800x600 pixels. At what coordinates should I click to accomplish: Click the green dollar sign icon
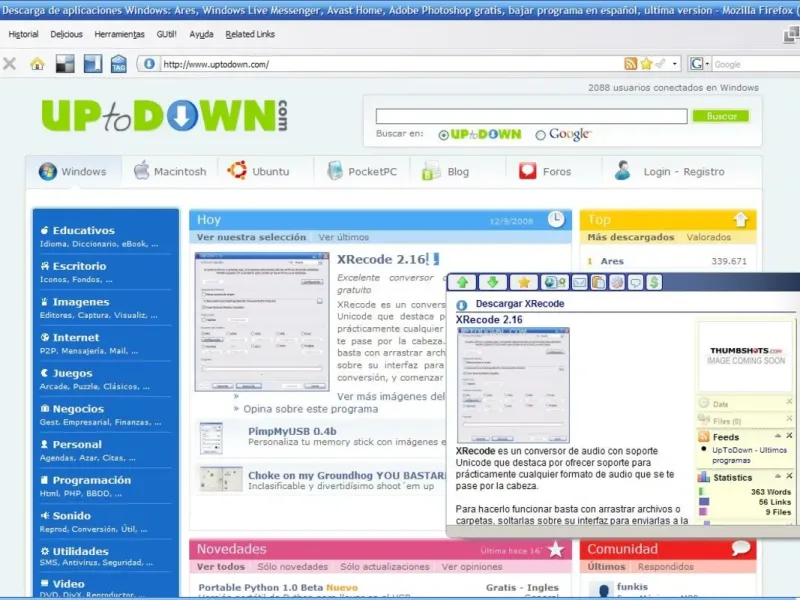(x=654, y=282)
